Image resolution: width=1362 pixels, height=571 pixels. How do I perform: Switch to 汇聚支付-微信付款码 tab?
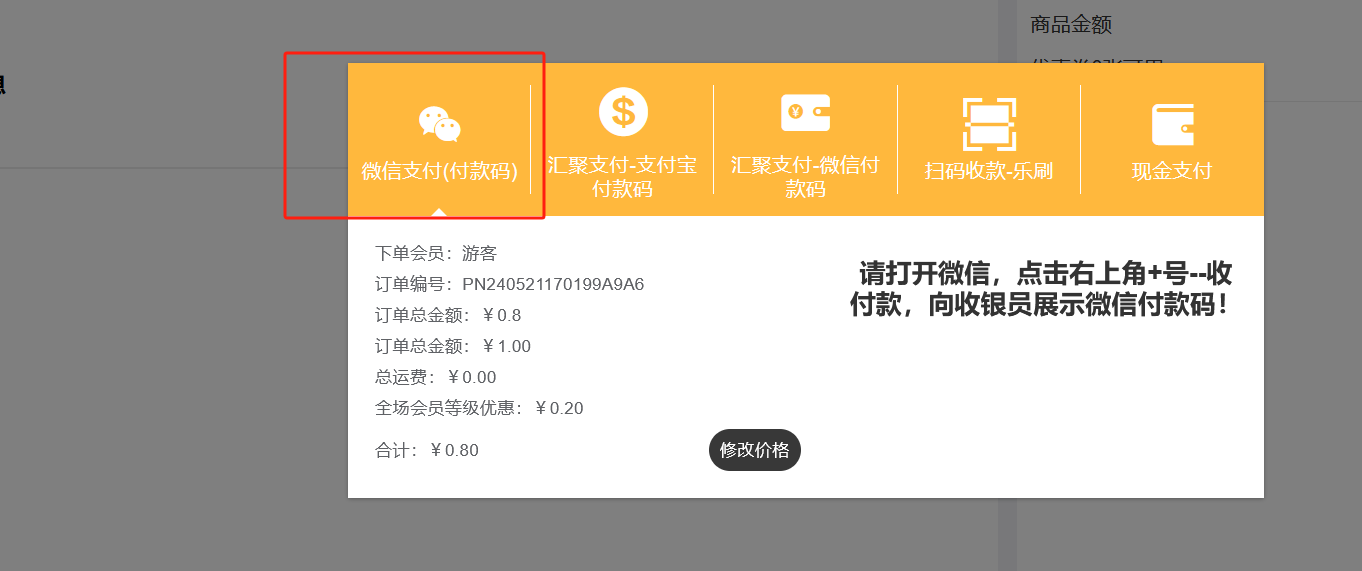tap(805, 140)
